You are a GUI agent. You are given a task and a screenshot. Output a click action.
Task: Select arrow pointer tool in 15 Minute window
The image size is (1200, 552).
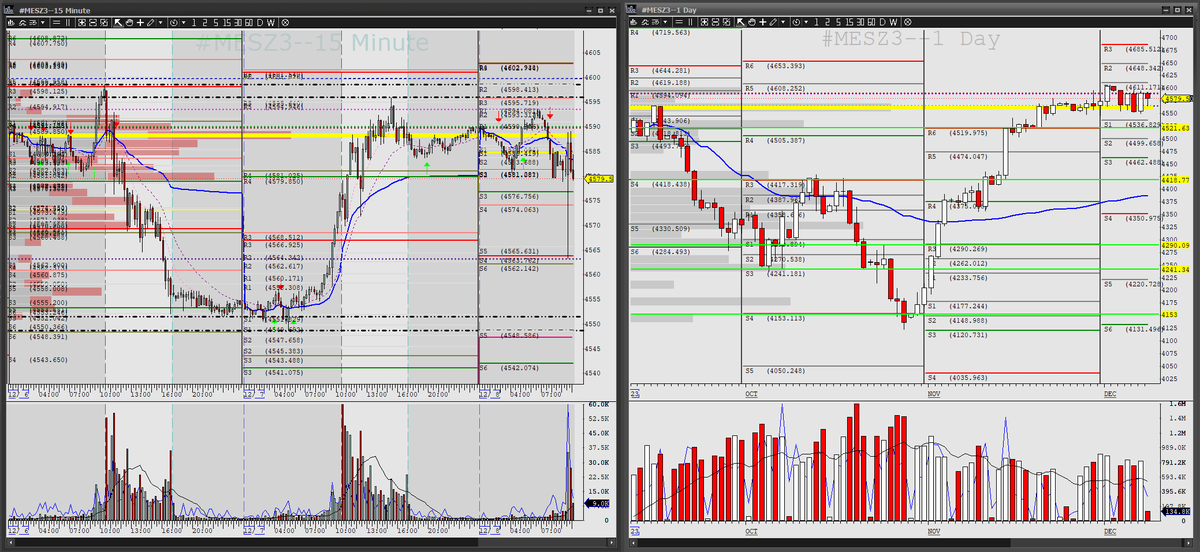click(117, 22)
